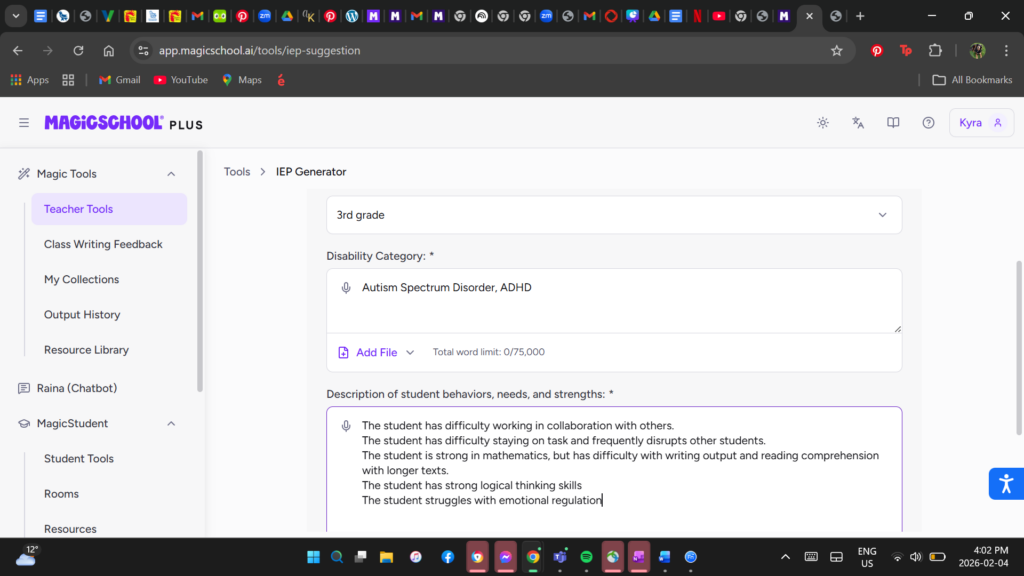1024x576 pixels.
Task: Click the microphone icon in Disability Category field
Action: pyautogui.click(x=346, y=288)
